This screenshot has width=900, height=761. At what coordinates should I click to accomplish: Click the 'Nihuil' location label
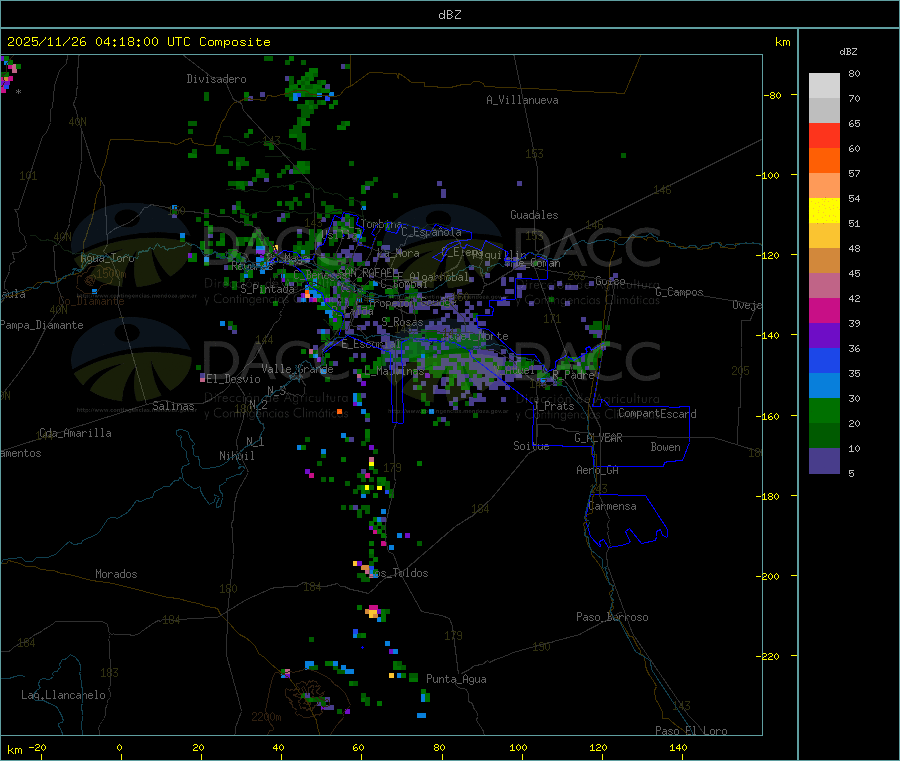click(x=237, y=456)
